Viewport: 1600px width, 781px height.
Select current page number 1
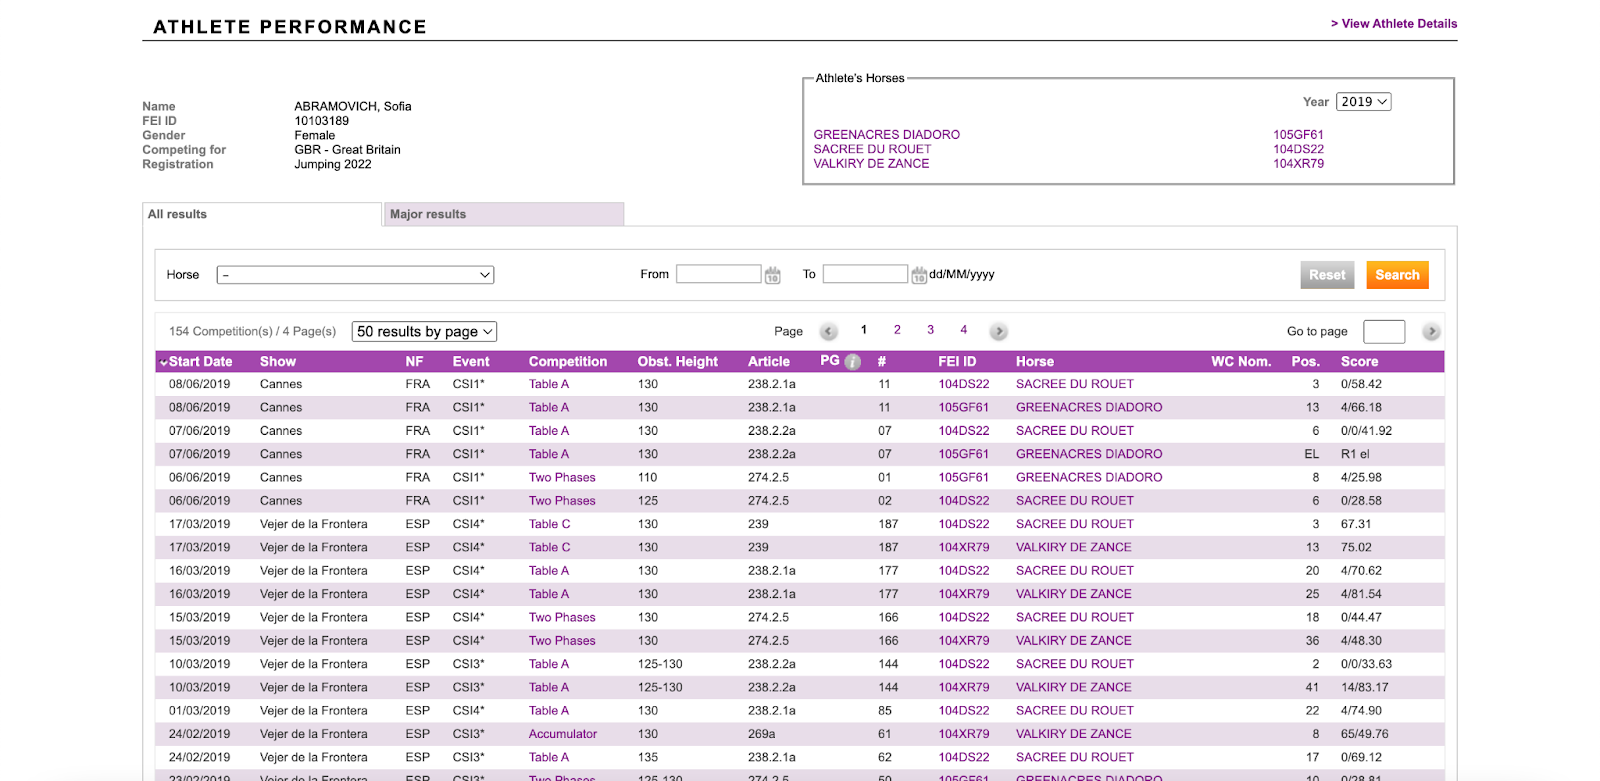click(x=864, y=330)
